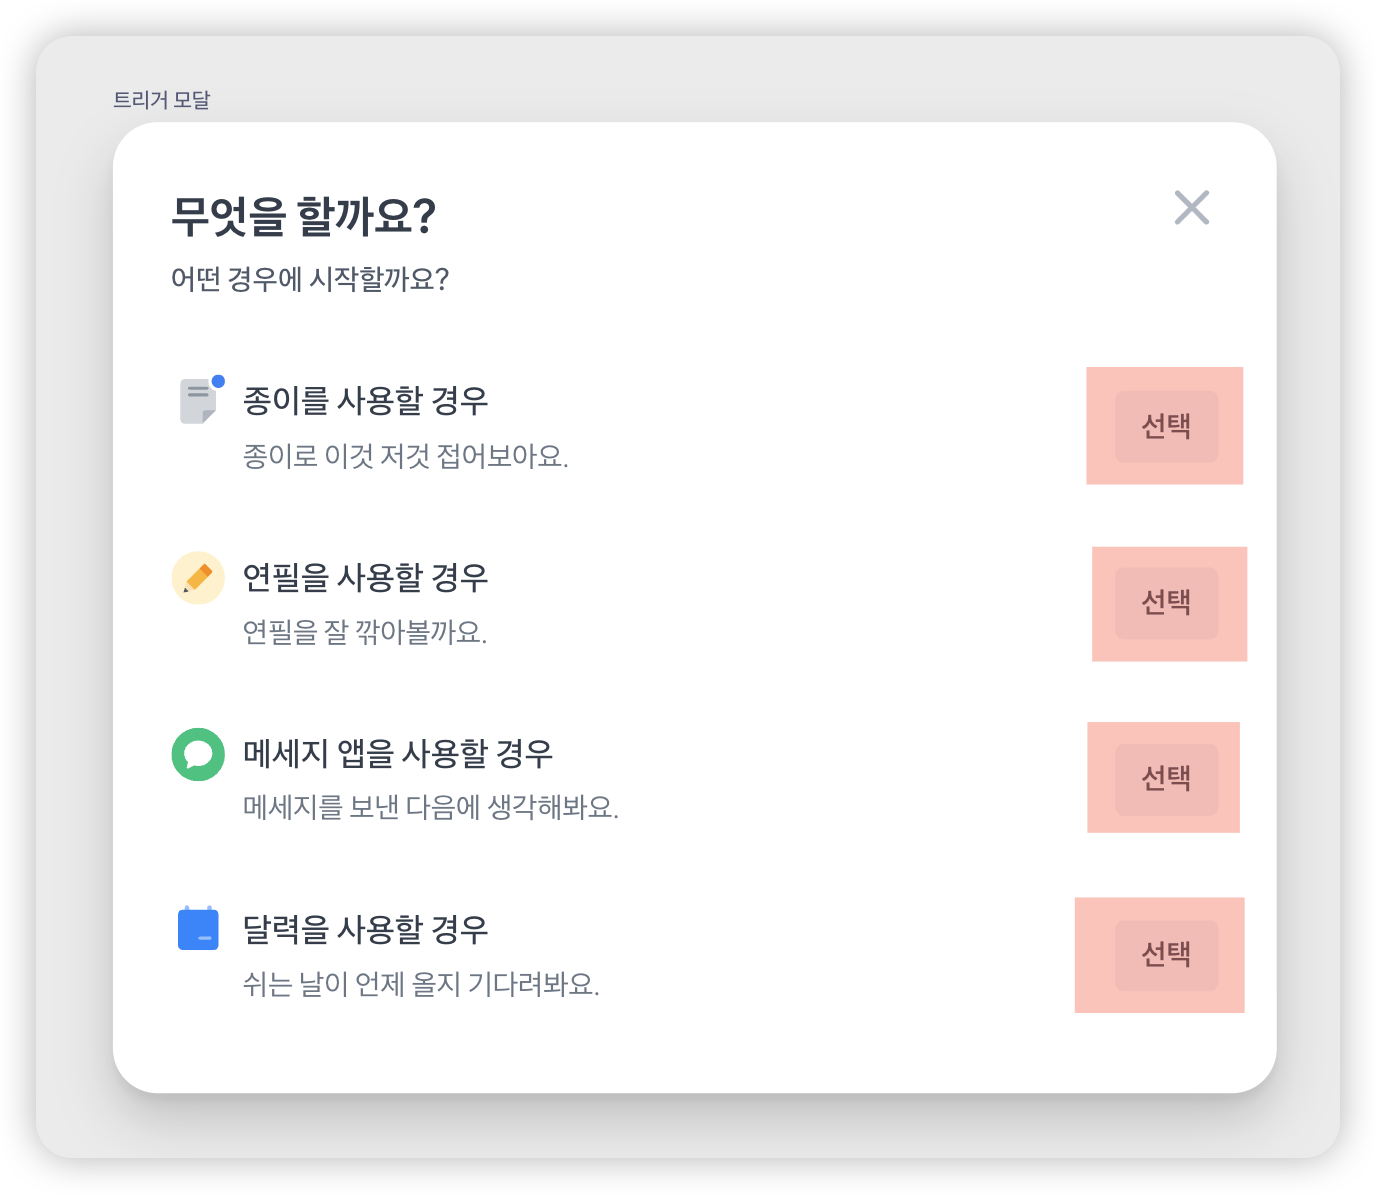The width and height of the screenshot is (1376, 1194).
Task: Click the blue notification dot on paper icon
Action: click(218, 381)
